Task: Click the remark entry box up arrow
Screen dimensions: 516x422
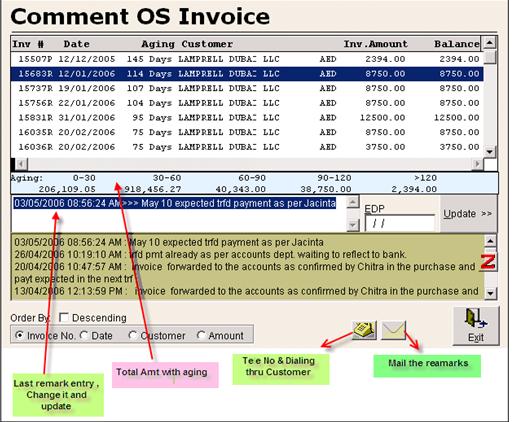Action: (x=353, y=202)
